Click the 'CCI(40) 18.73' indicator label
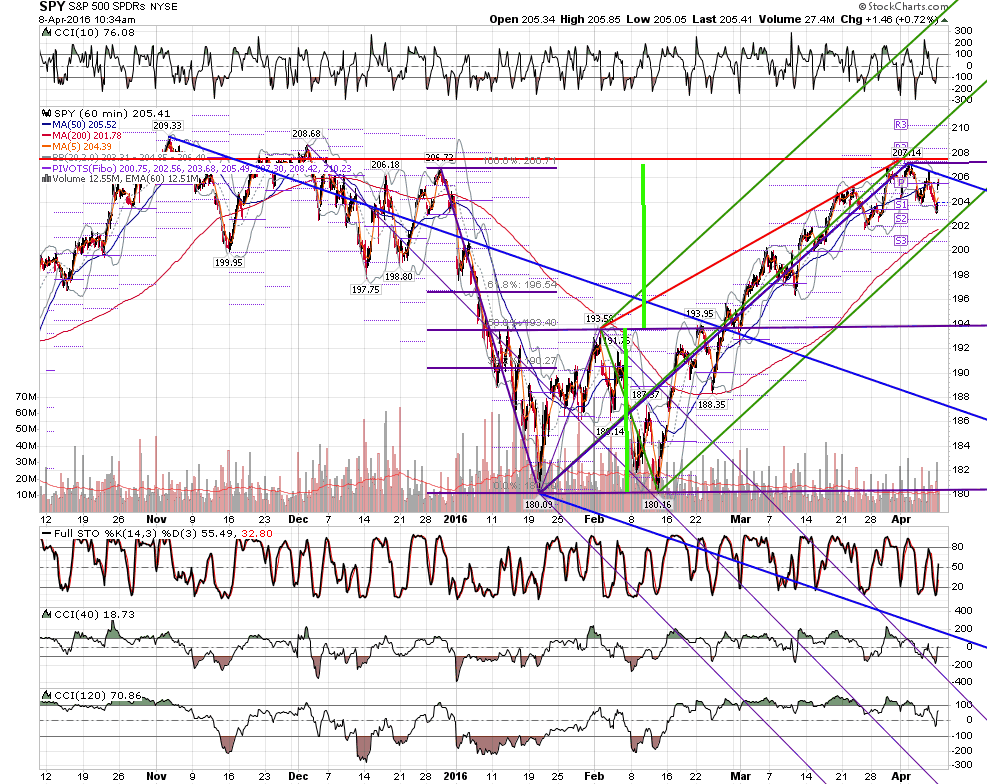The height and width of the screenshot is (784, 987). point(94,614)
